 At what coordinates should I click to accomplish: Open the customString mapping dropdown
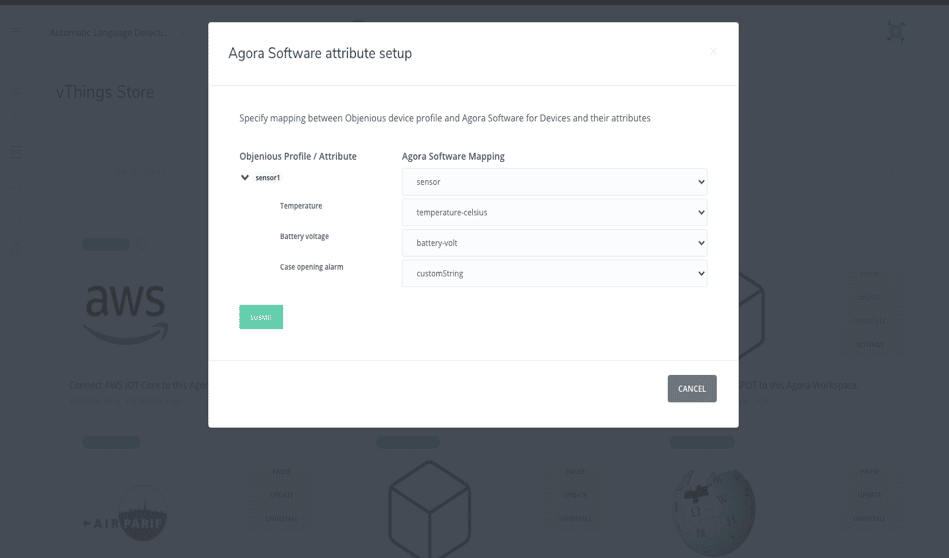(x=554, y=274)
